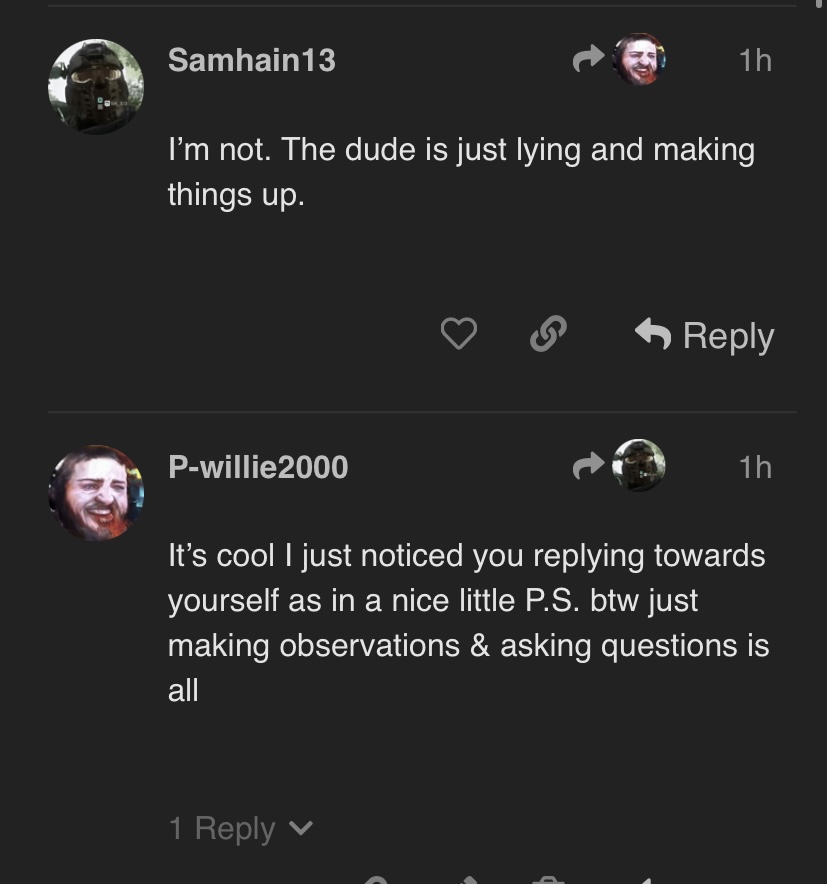Click the small avatar in Samhain13's post header
Screen dimensions: 827x884
[x=639, y=60]
